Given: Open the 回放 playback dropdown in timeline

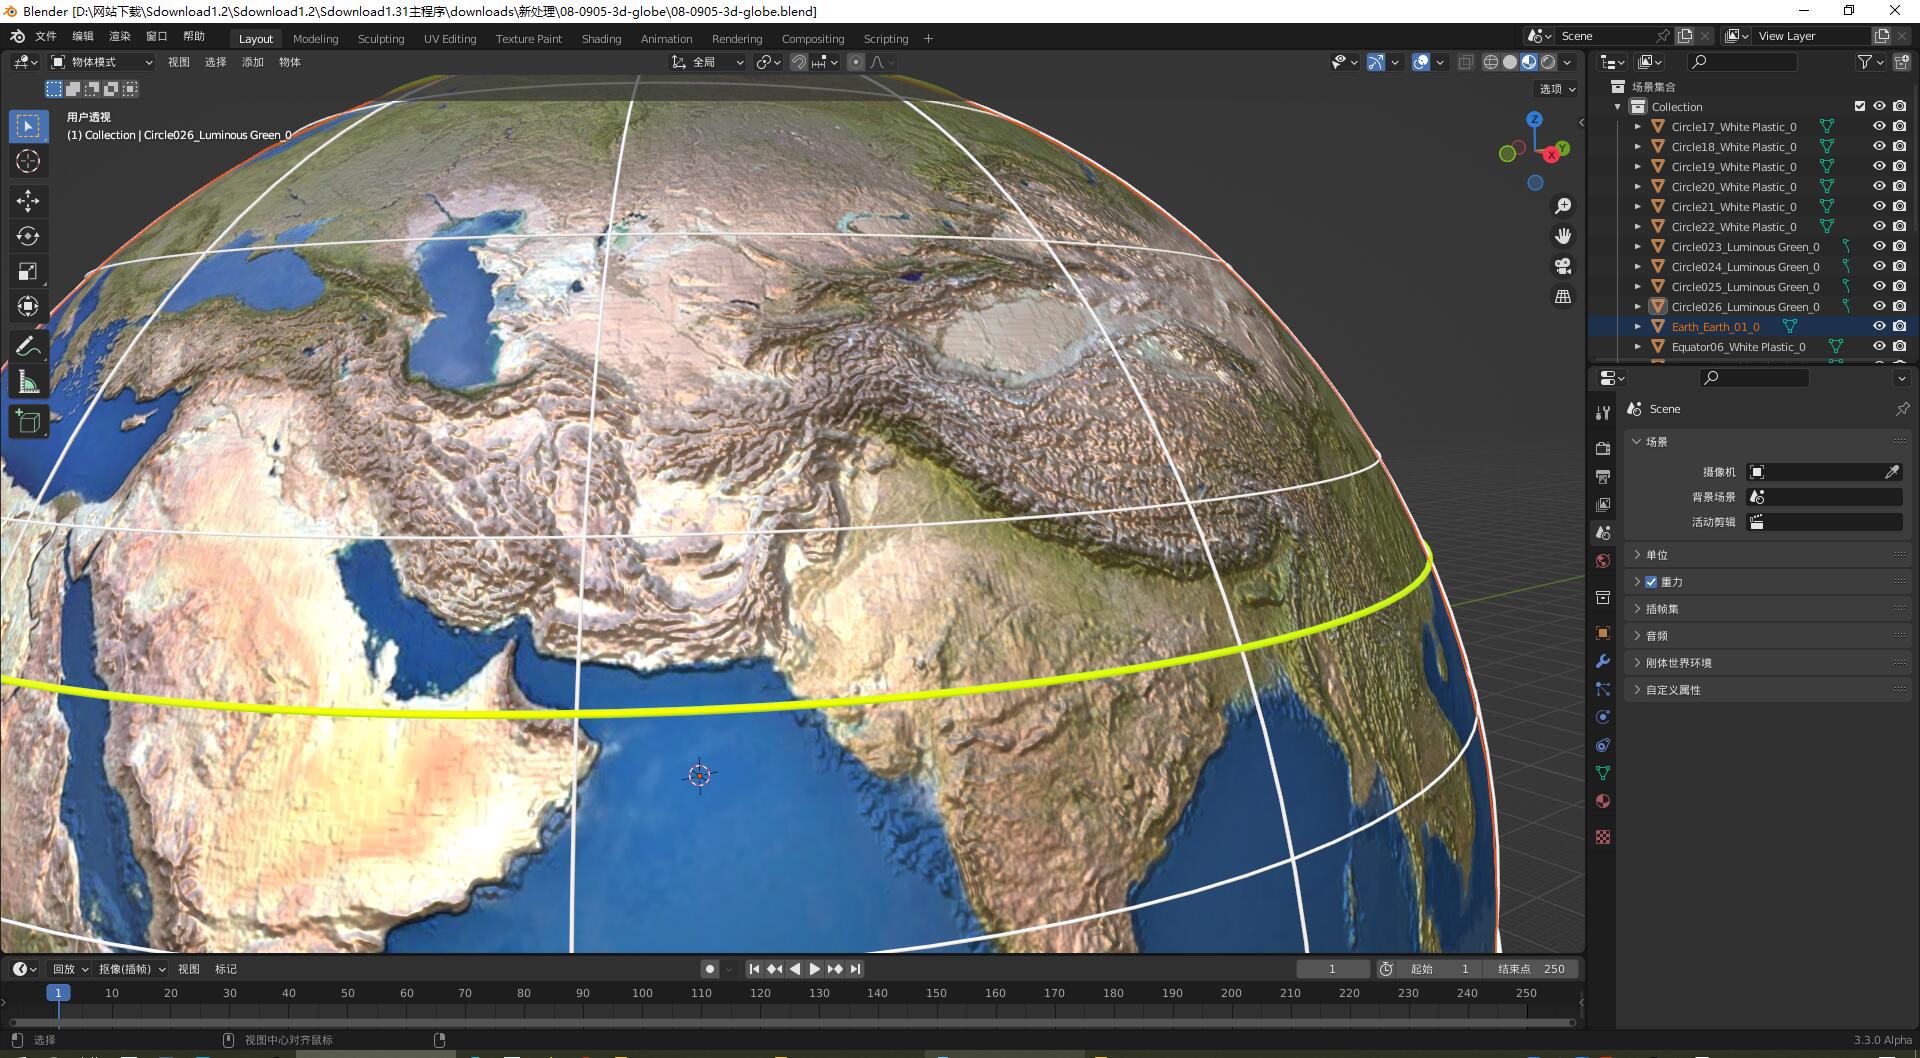Looking at the screenshot, I should (x=70, y=969).
